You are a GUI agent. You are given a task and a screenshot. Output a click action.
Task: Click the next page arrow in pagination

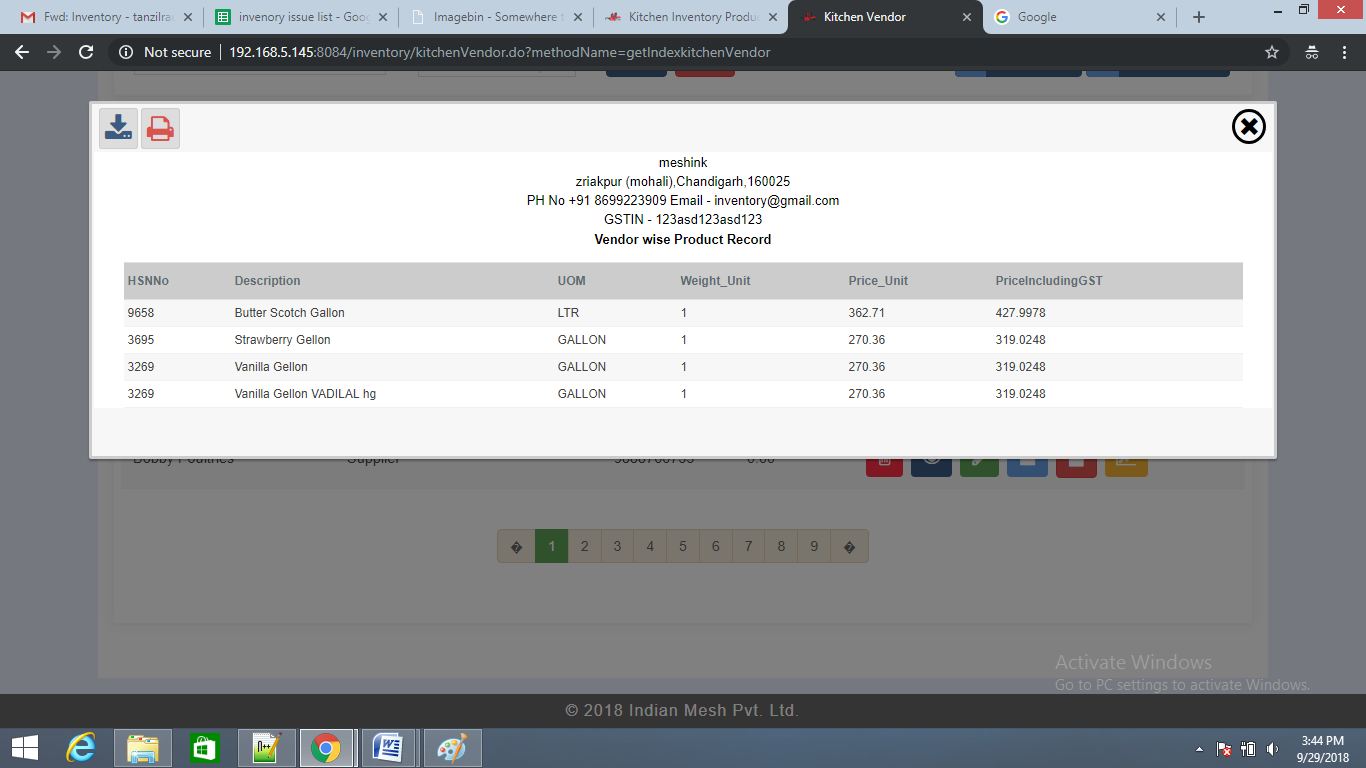coord(849,546)
